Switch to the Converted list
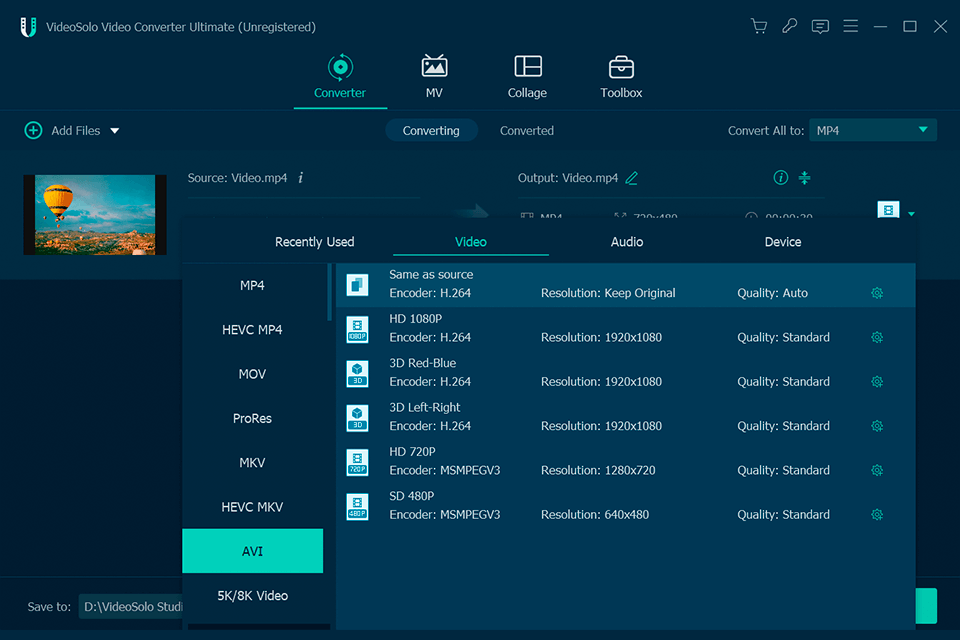Screen dimensions: 960x640 click(526, 130)
